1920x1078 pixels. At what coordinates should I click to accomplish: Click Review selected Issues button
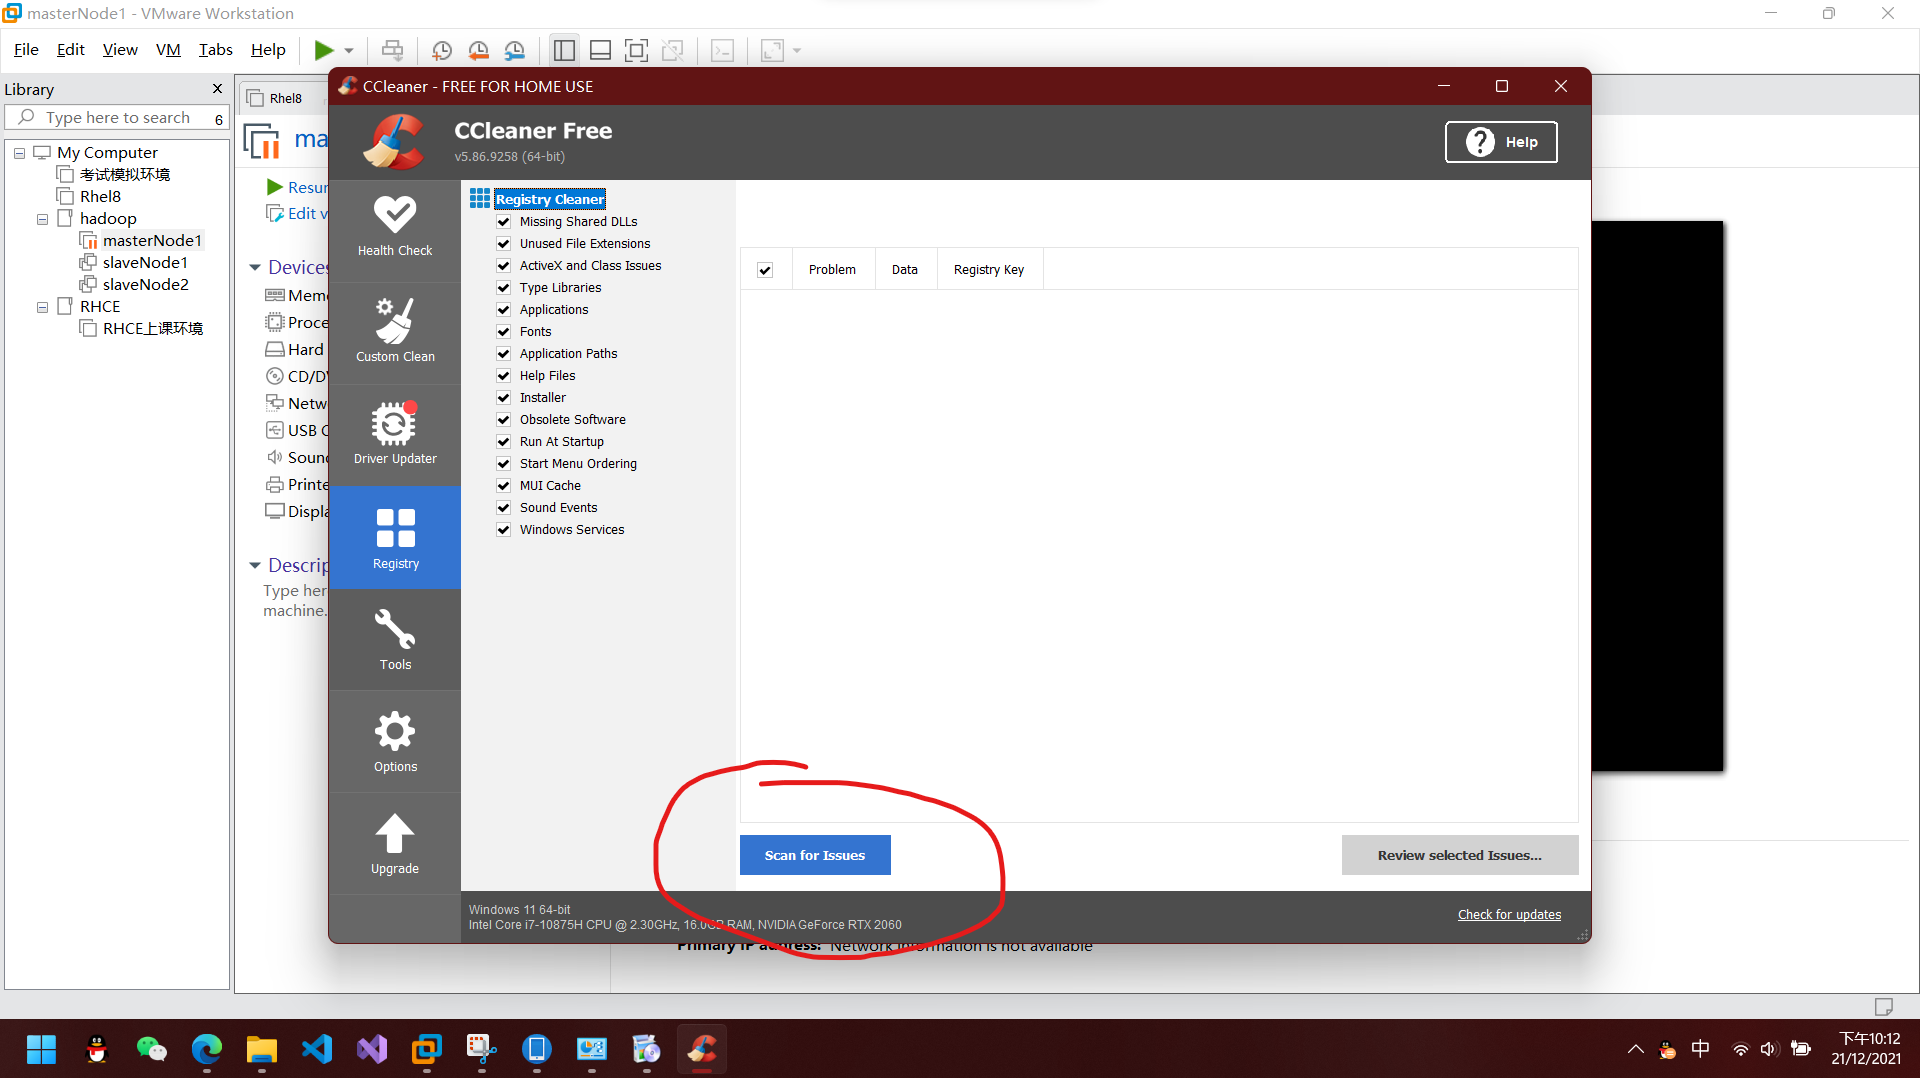pos(1459,855)
